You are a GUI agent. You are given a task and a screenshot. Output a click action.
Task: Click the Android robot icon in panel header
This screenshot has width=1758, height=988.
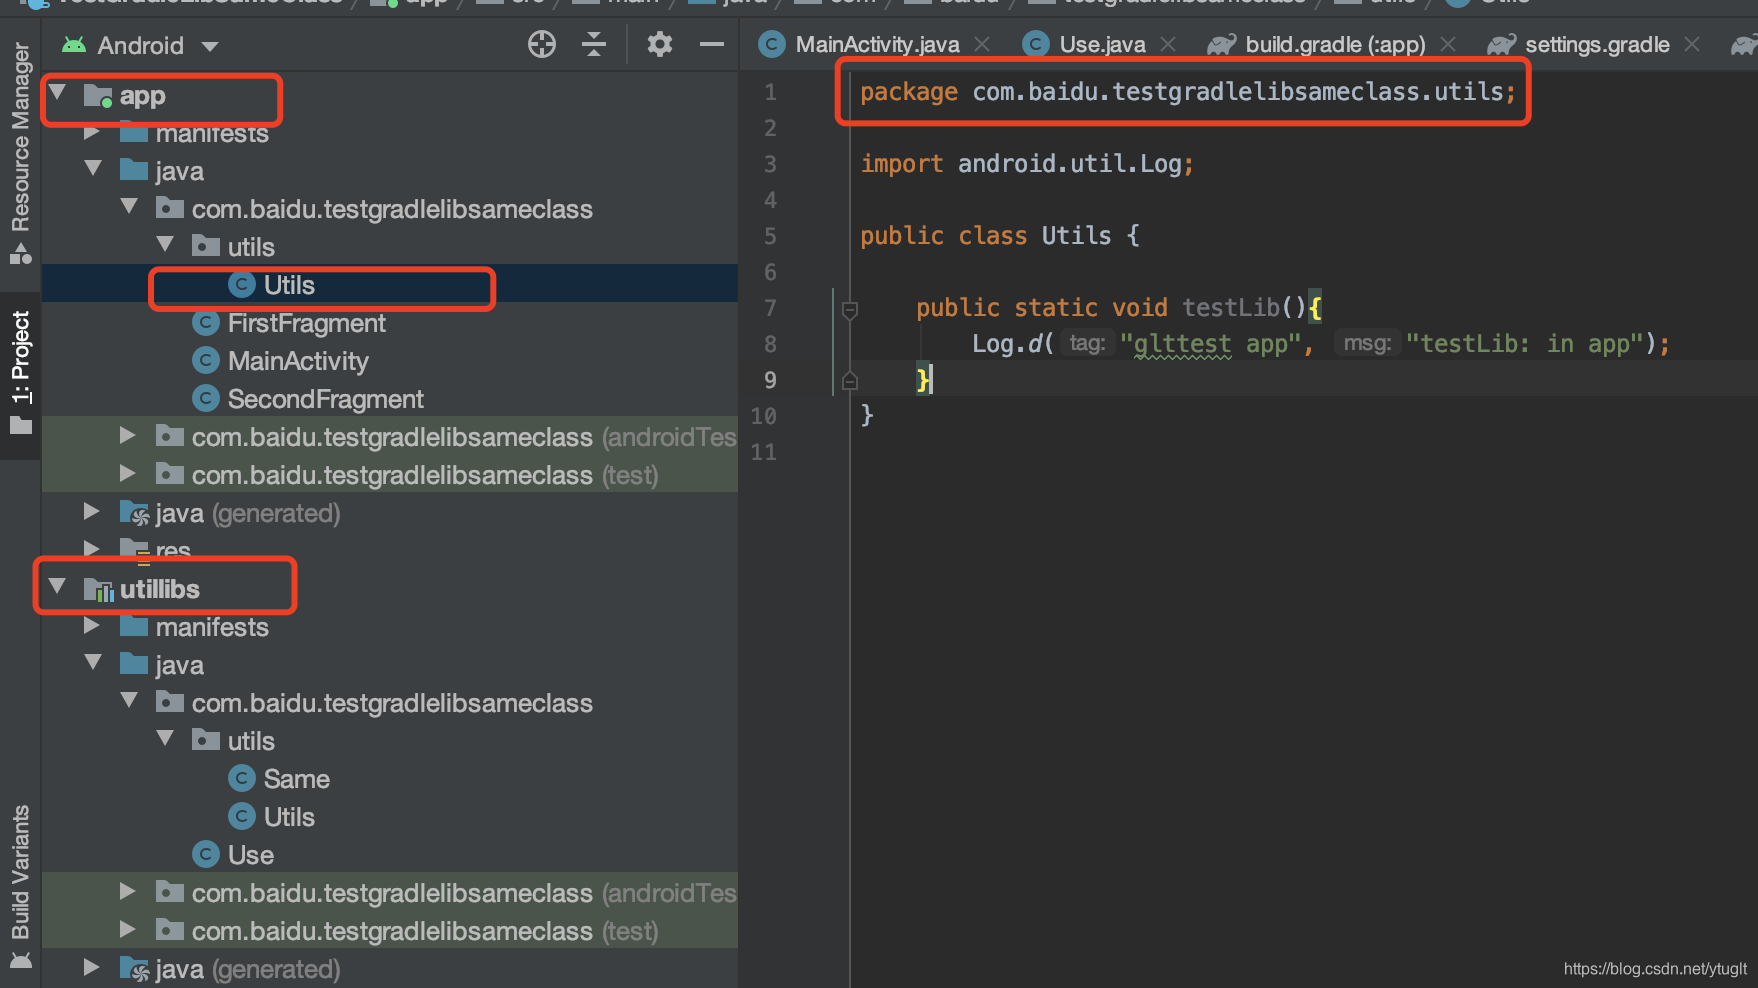click(74, 45)
